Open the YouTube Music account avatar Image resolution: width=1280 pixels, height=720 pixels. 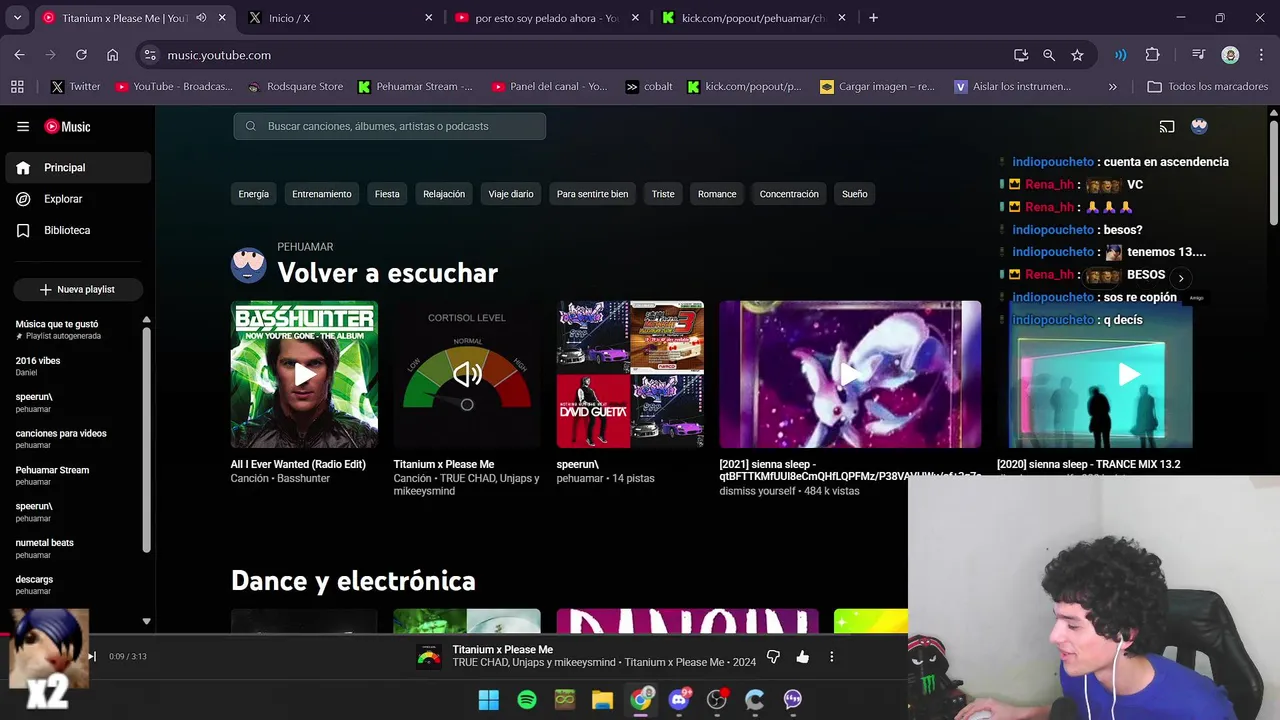1199,126
